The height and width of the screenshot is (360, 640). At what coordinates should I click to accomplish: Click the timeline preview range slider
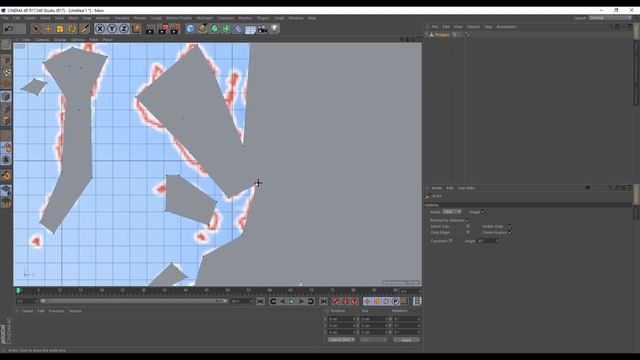[134, 301]
